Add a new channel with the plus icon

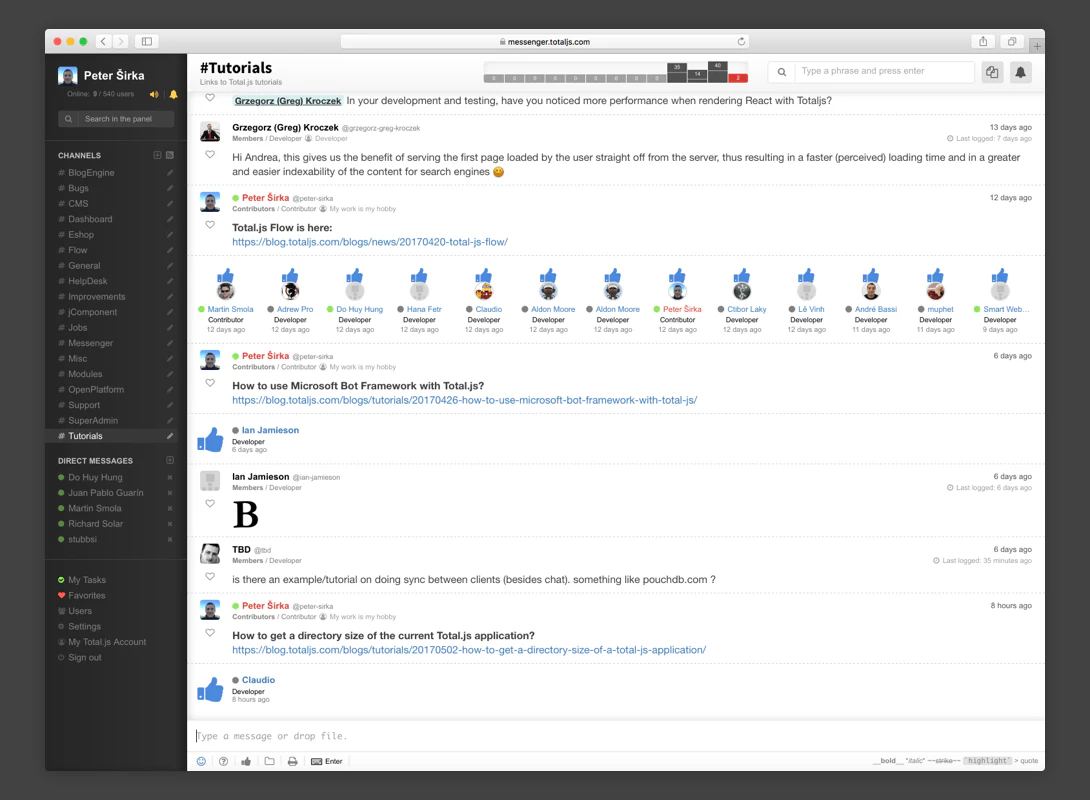[157, 155]
